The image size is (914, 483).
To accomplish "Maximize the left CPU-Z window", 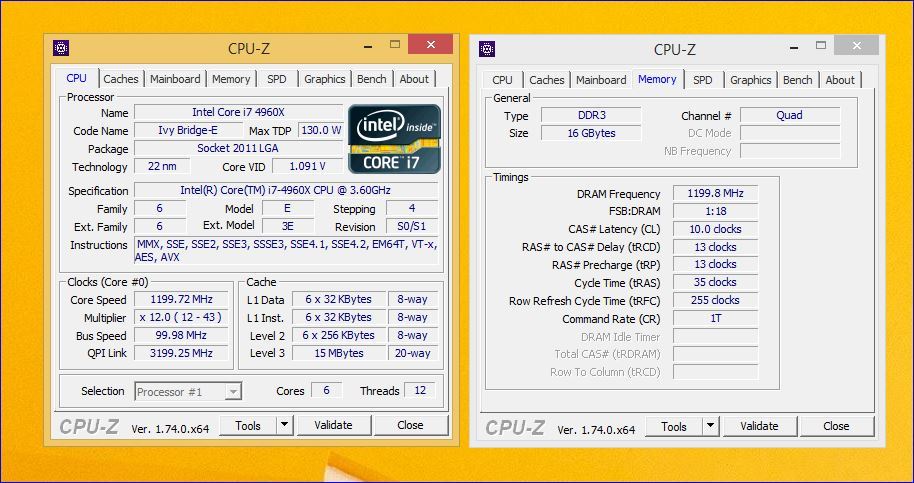I will 395,44.
